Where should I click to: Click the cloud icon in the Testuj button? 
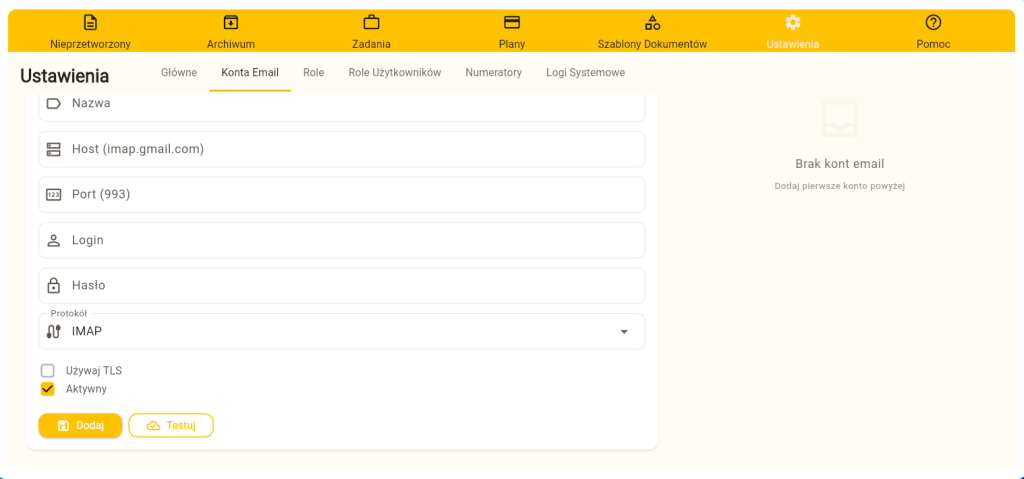point(153,426)
